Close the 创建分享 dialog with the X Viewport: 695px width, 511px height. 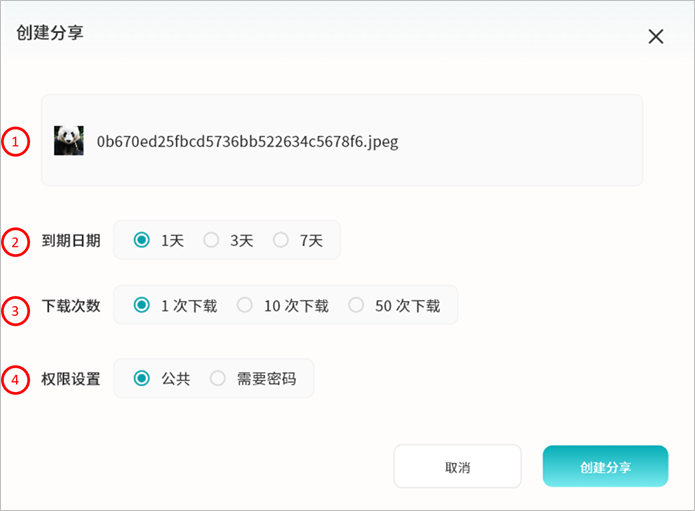656,37
